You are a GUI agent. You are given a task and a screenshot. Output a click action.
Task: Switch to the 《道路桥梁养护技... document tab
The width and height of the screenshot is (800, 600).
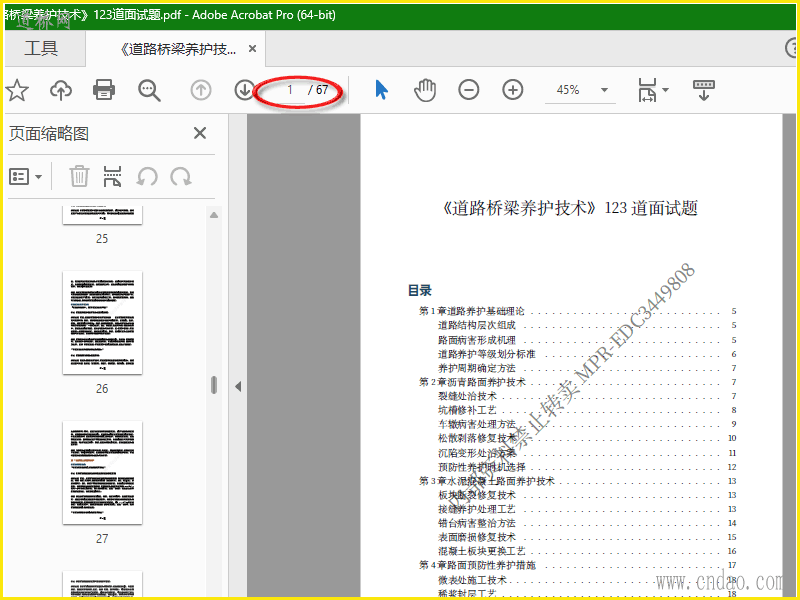[x=178, y=49]
